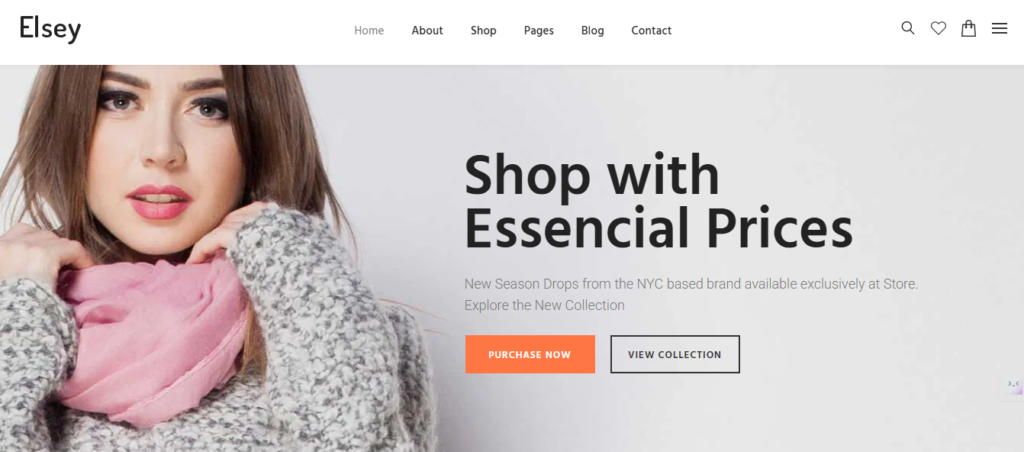
Task: Open the Blog navigation item
Action: [x=592, y=31]
